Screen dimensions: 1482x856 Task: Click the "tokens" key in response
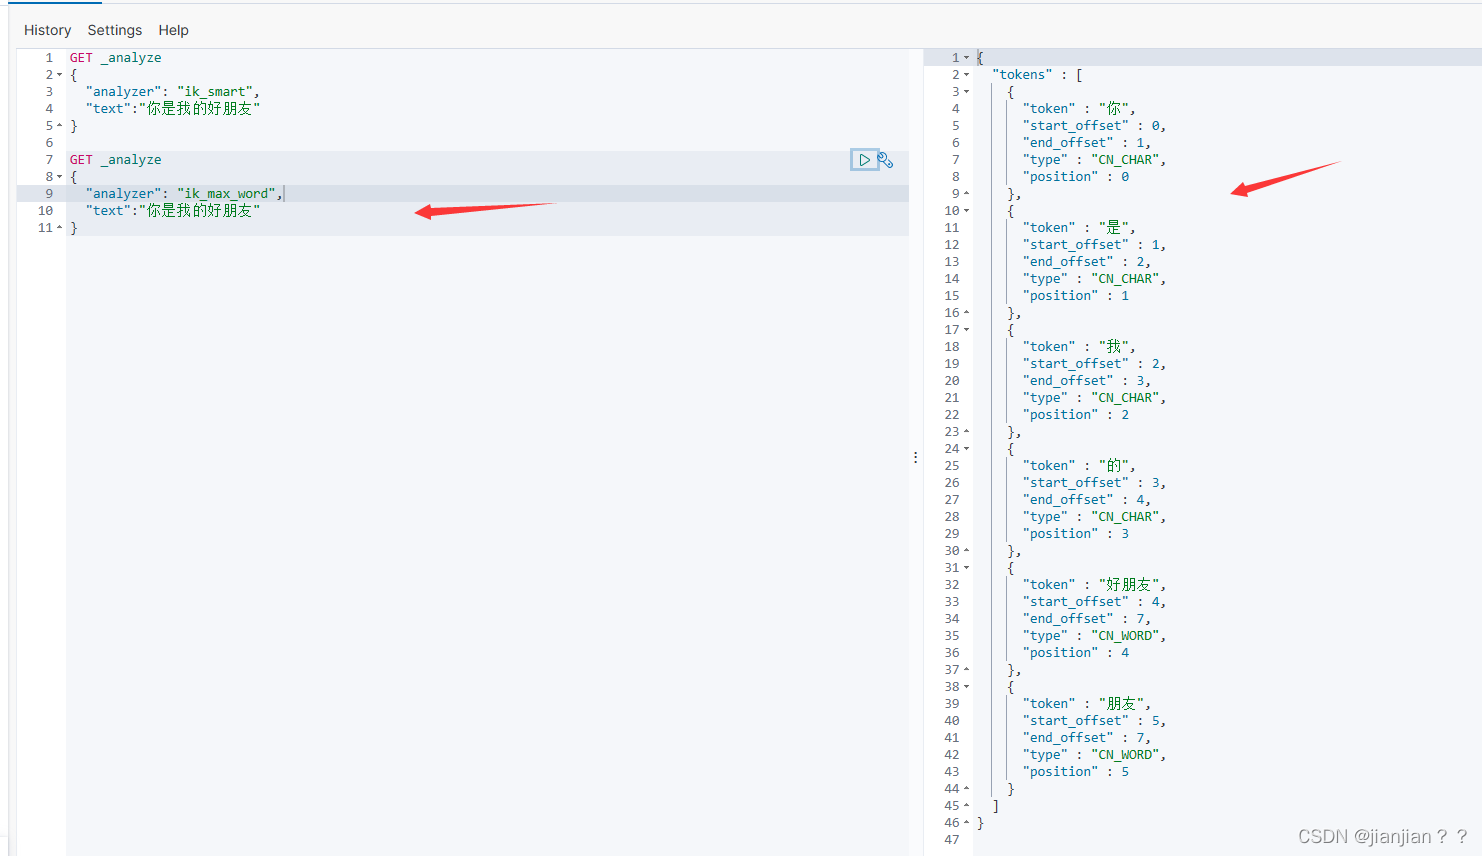click(1022, 75)
